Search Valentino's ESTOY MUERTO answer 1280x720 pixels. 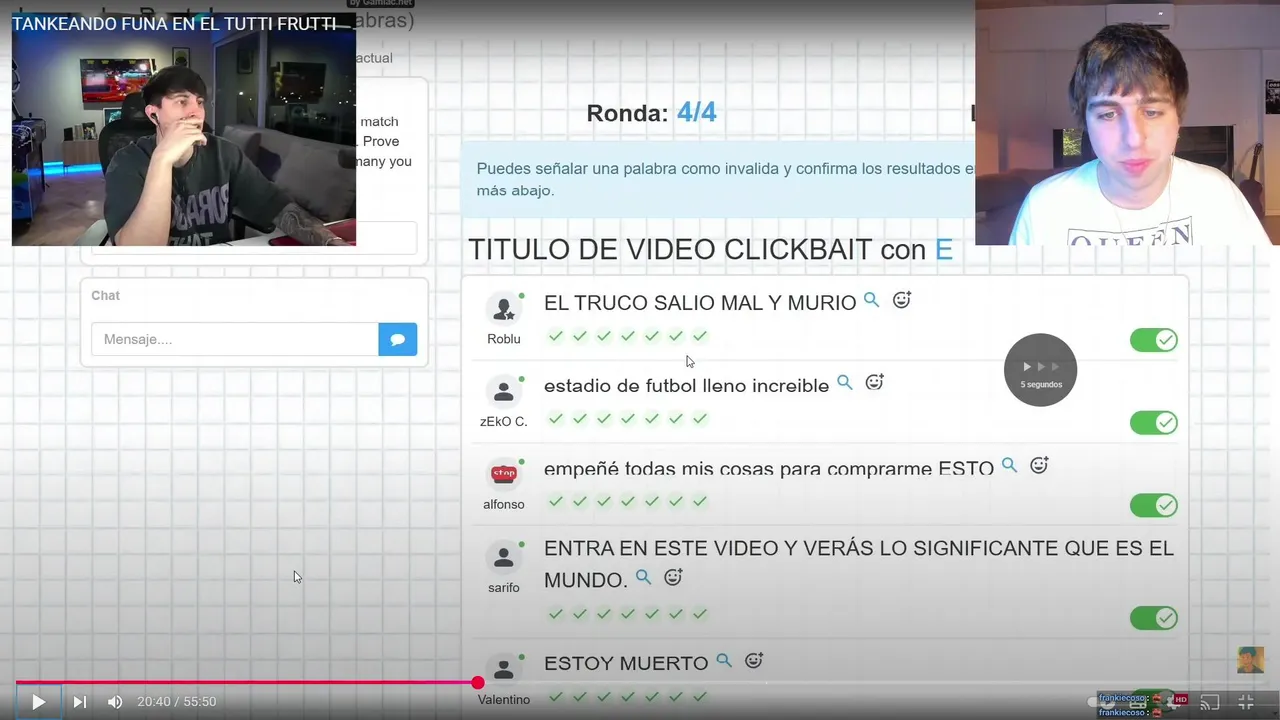tap(724, 661)
